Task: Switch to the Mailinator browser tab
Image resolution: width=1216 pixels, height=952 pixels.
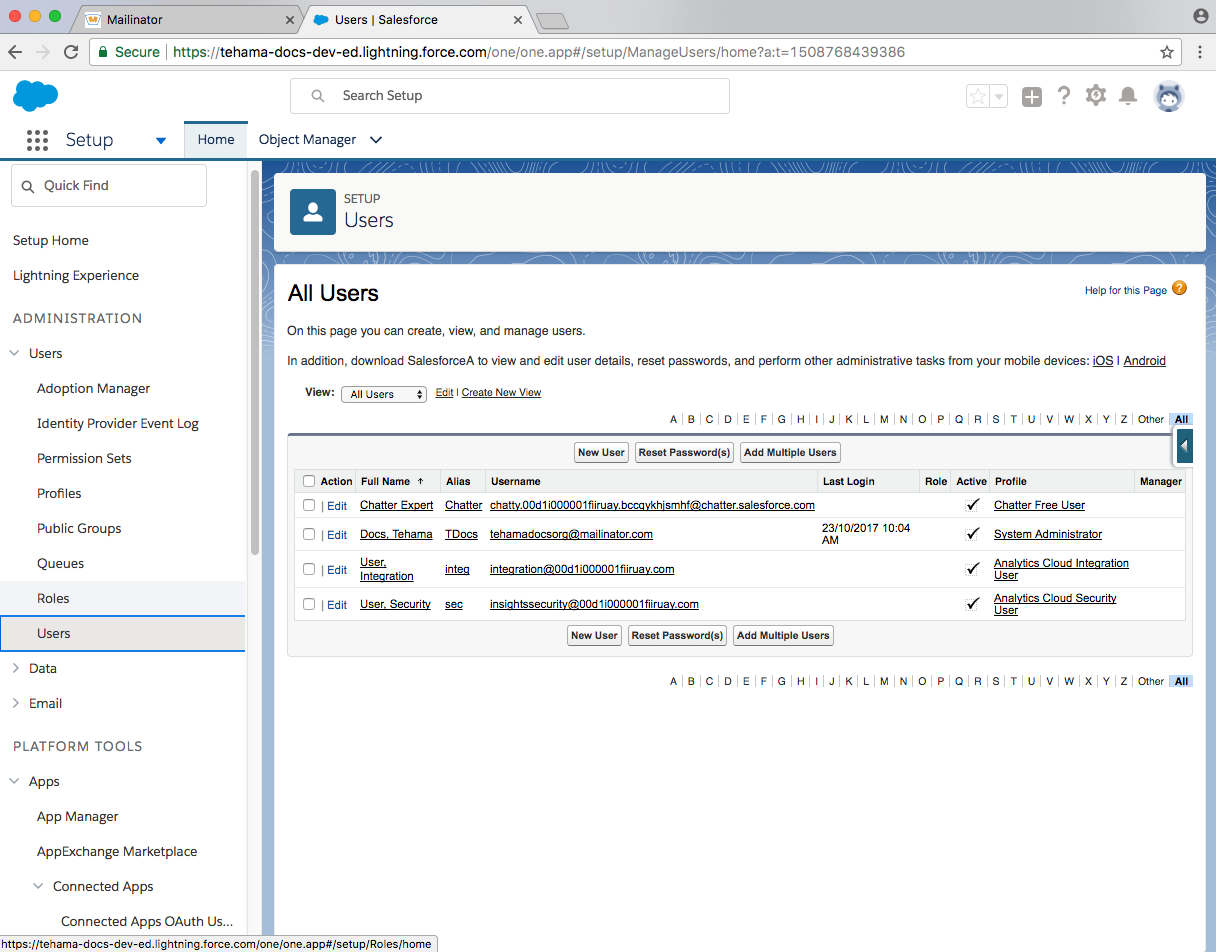Action: [188, 19]
